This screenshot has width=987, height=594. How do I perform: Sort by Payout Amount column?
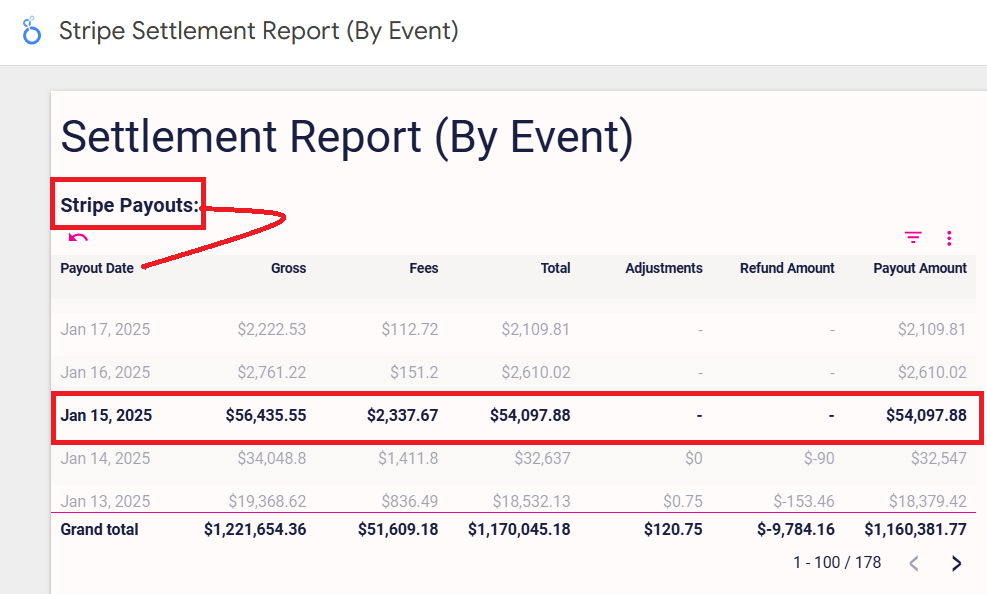coord(920,268)
